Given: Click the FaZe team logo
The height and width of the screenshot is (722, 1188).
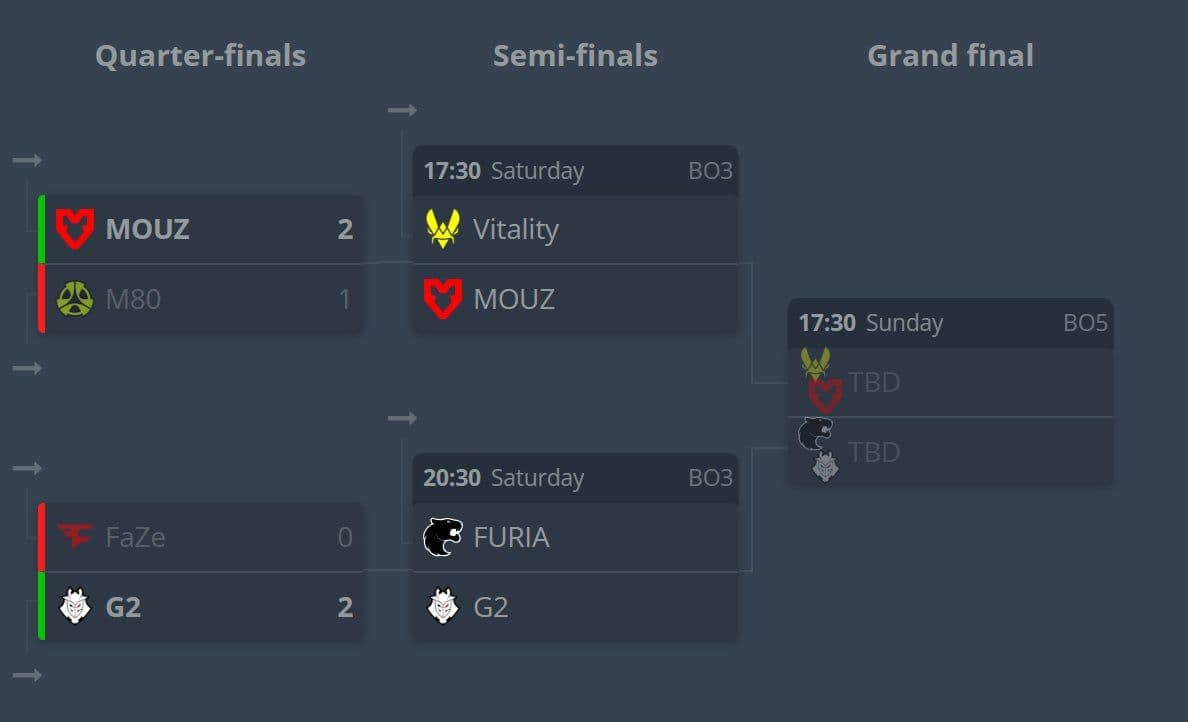Looking at the screenshot, I should coord(74,536).
